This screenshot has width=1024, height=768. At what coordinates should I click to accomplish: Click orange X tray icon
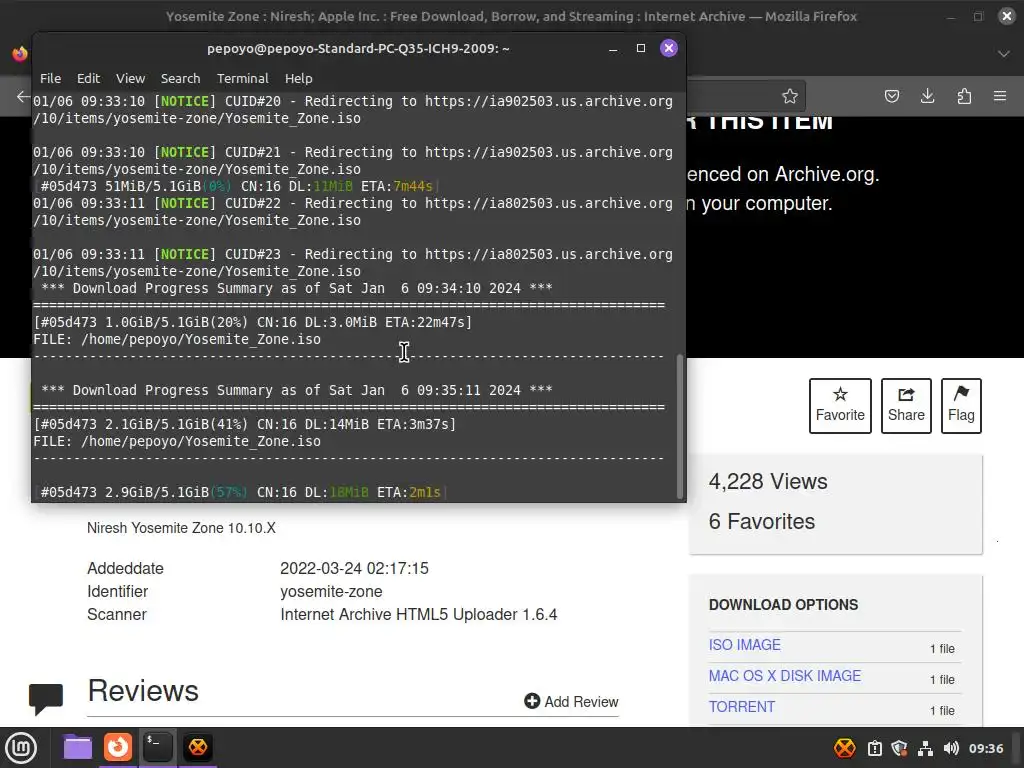[x=844, y=748]
